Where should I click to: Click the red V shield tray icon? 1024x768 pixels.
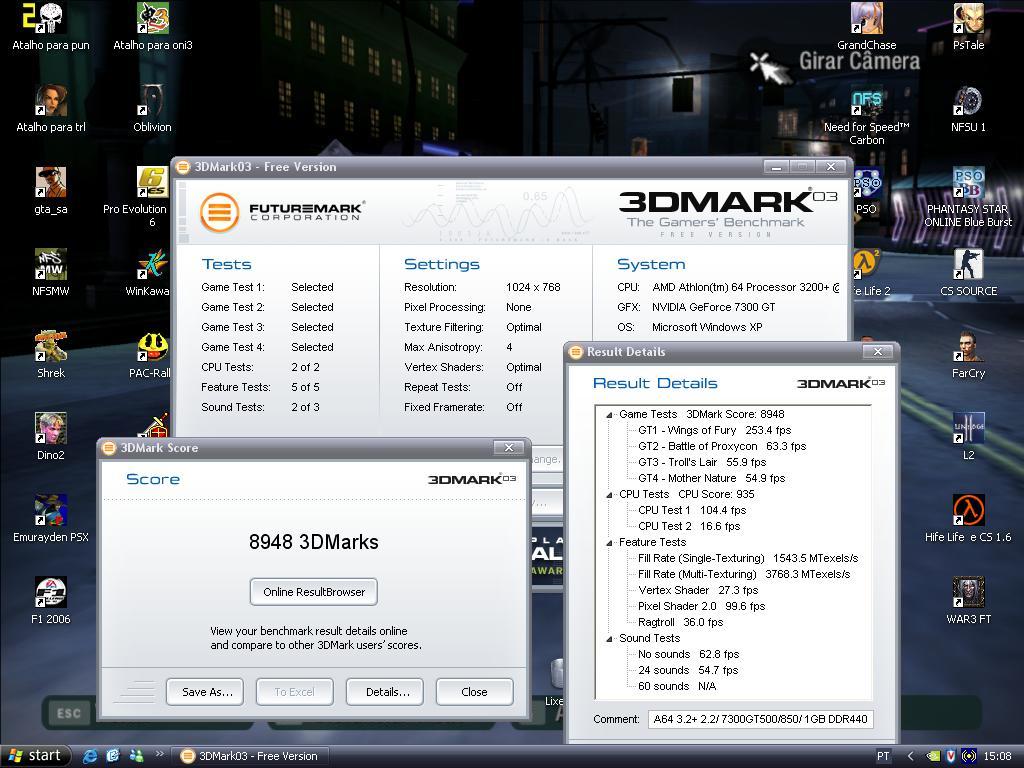coord(951,756)
